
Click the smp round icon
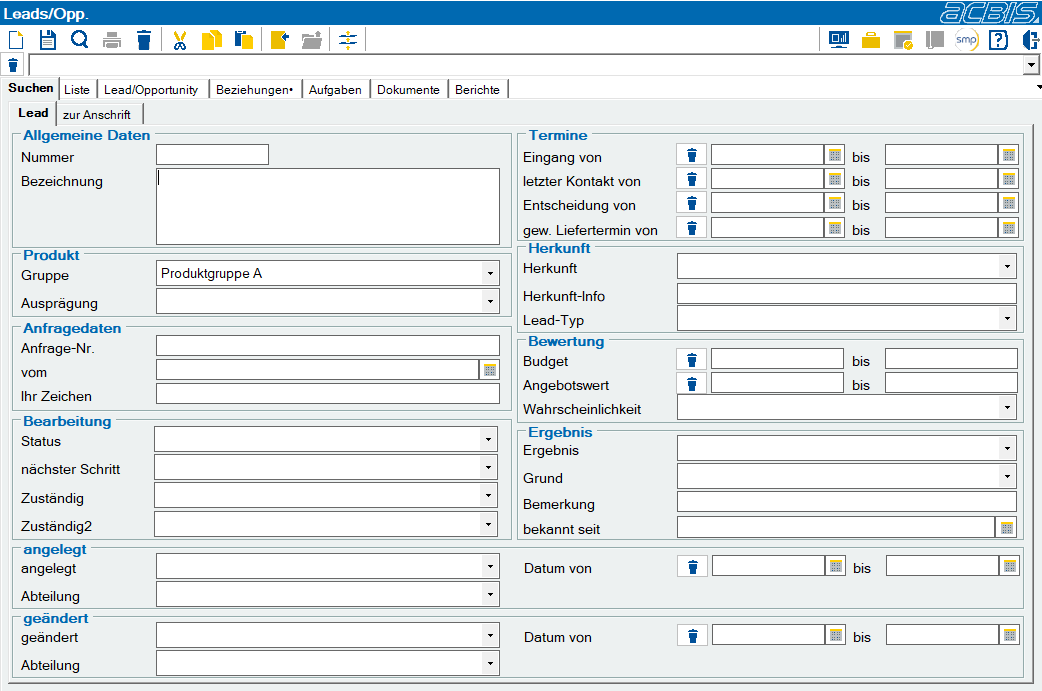(x=966, y=40)
